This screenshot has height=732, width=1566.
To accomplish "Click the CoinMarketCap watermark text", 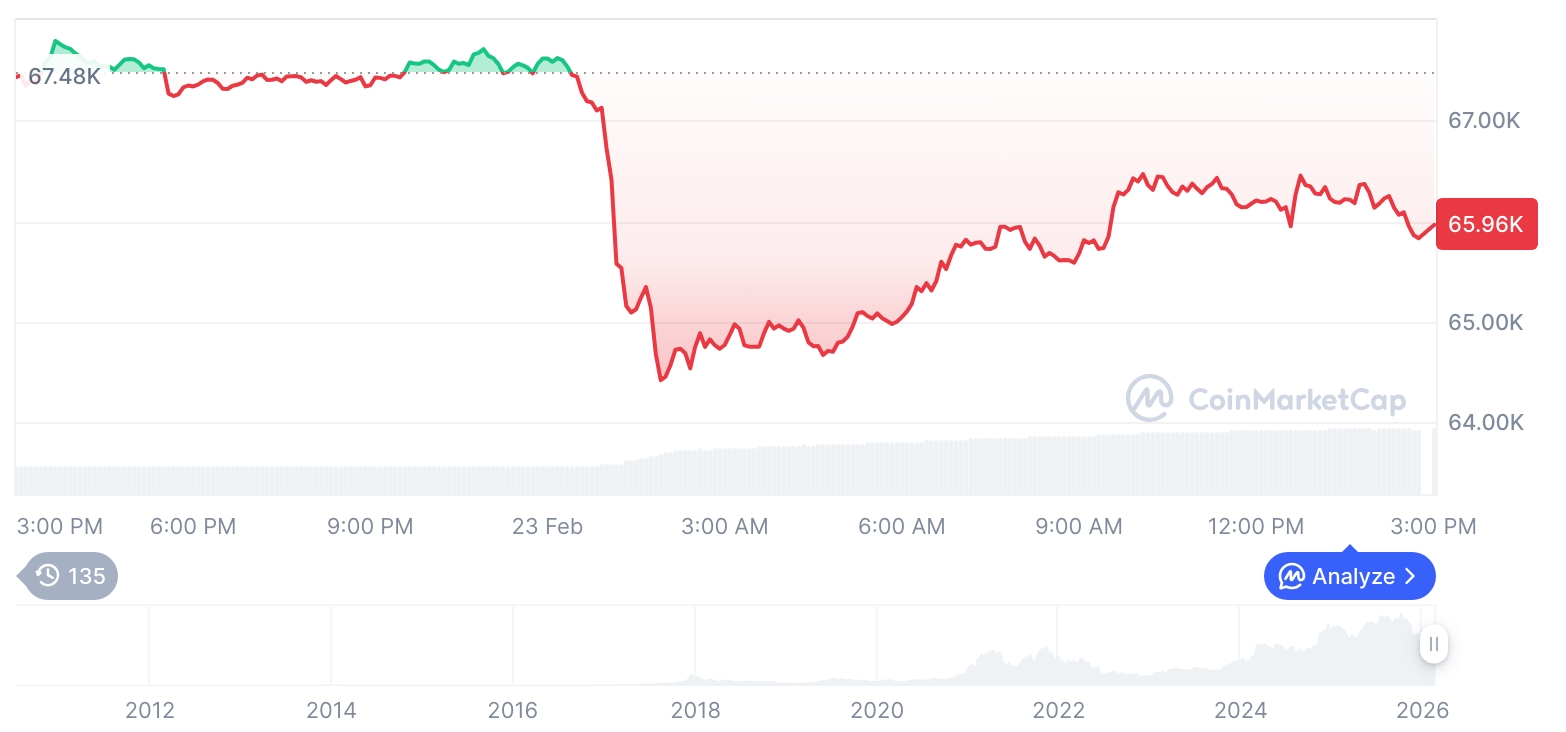I will (x=1297, y=400).
